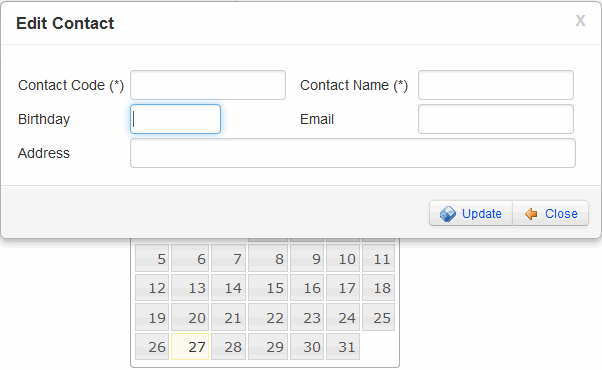
Task: Pick day 11 in the calendar
Action: tap(378, 258)
